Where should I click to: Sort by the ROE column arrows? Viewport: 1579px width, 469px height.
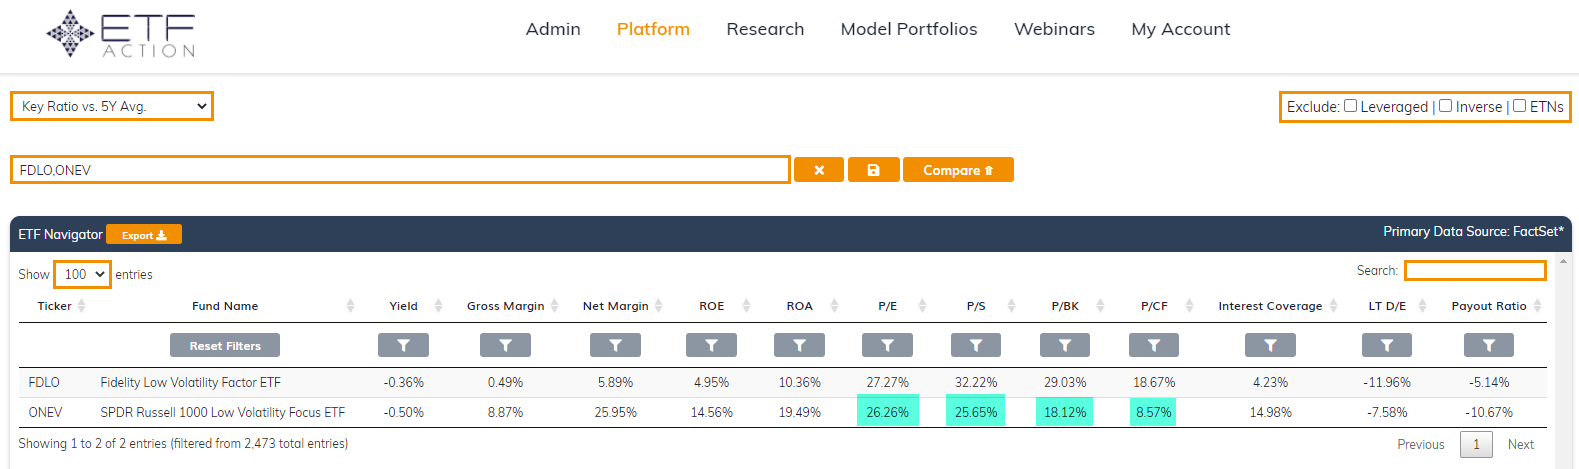click(x=746, y=306)
